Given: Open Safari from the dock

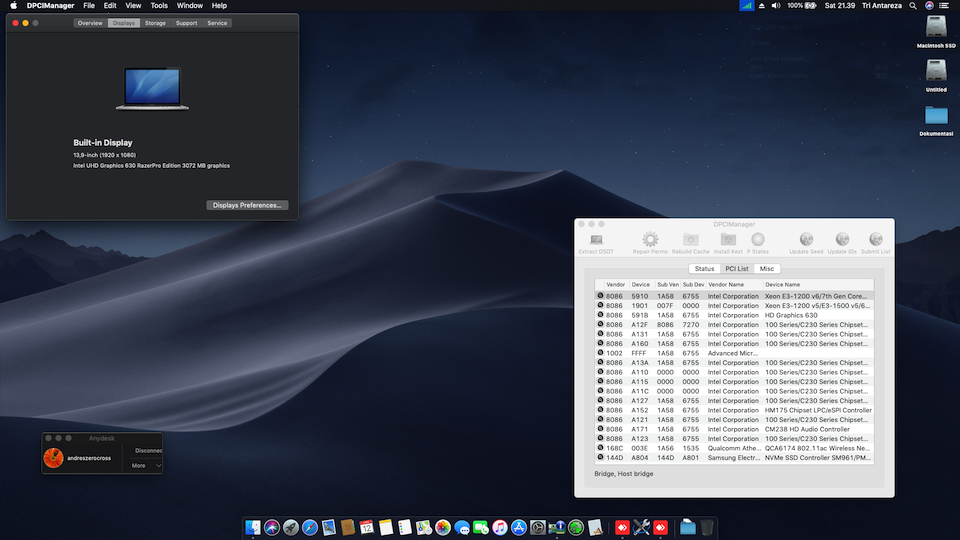Looking at the screenshot, I should pyautogui.click(x=310, y=527).
